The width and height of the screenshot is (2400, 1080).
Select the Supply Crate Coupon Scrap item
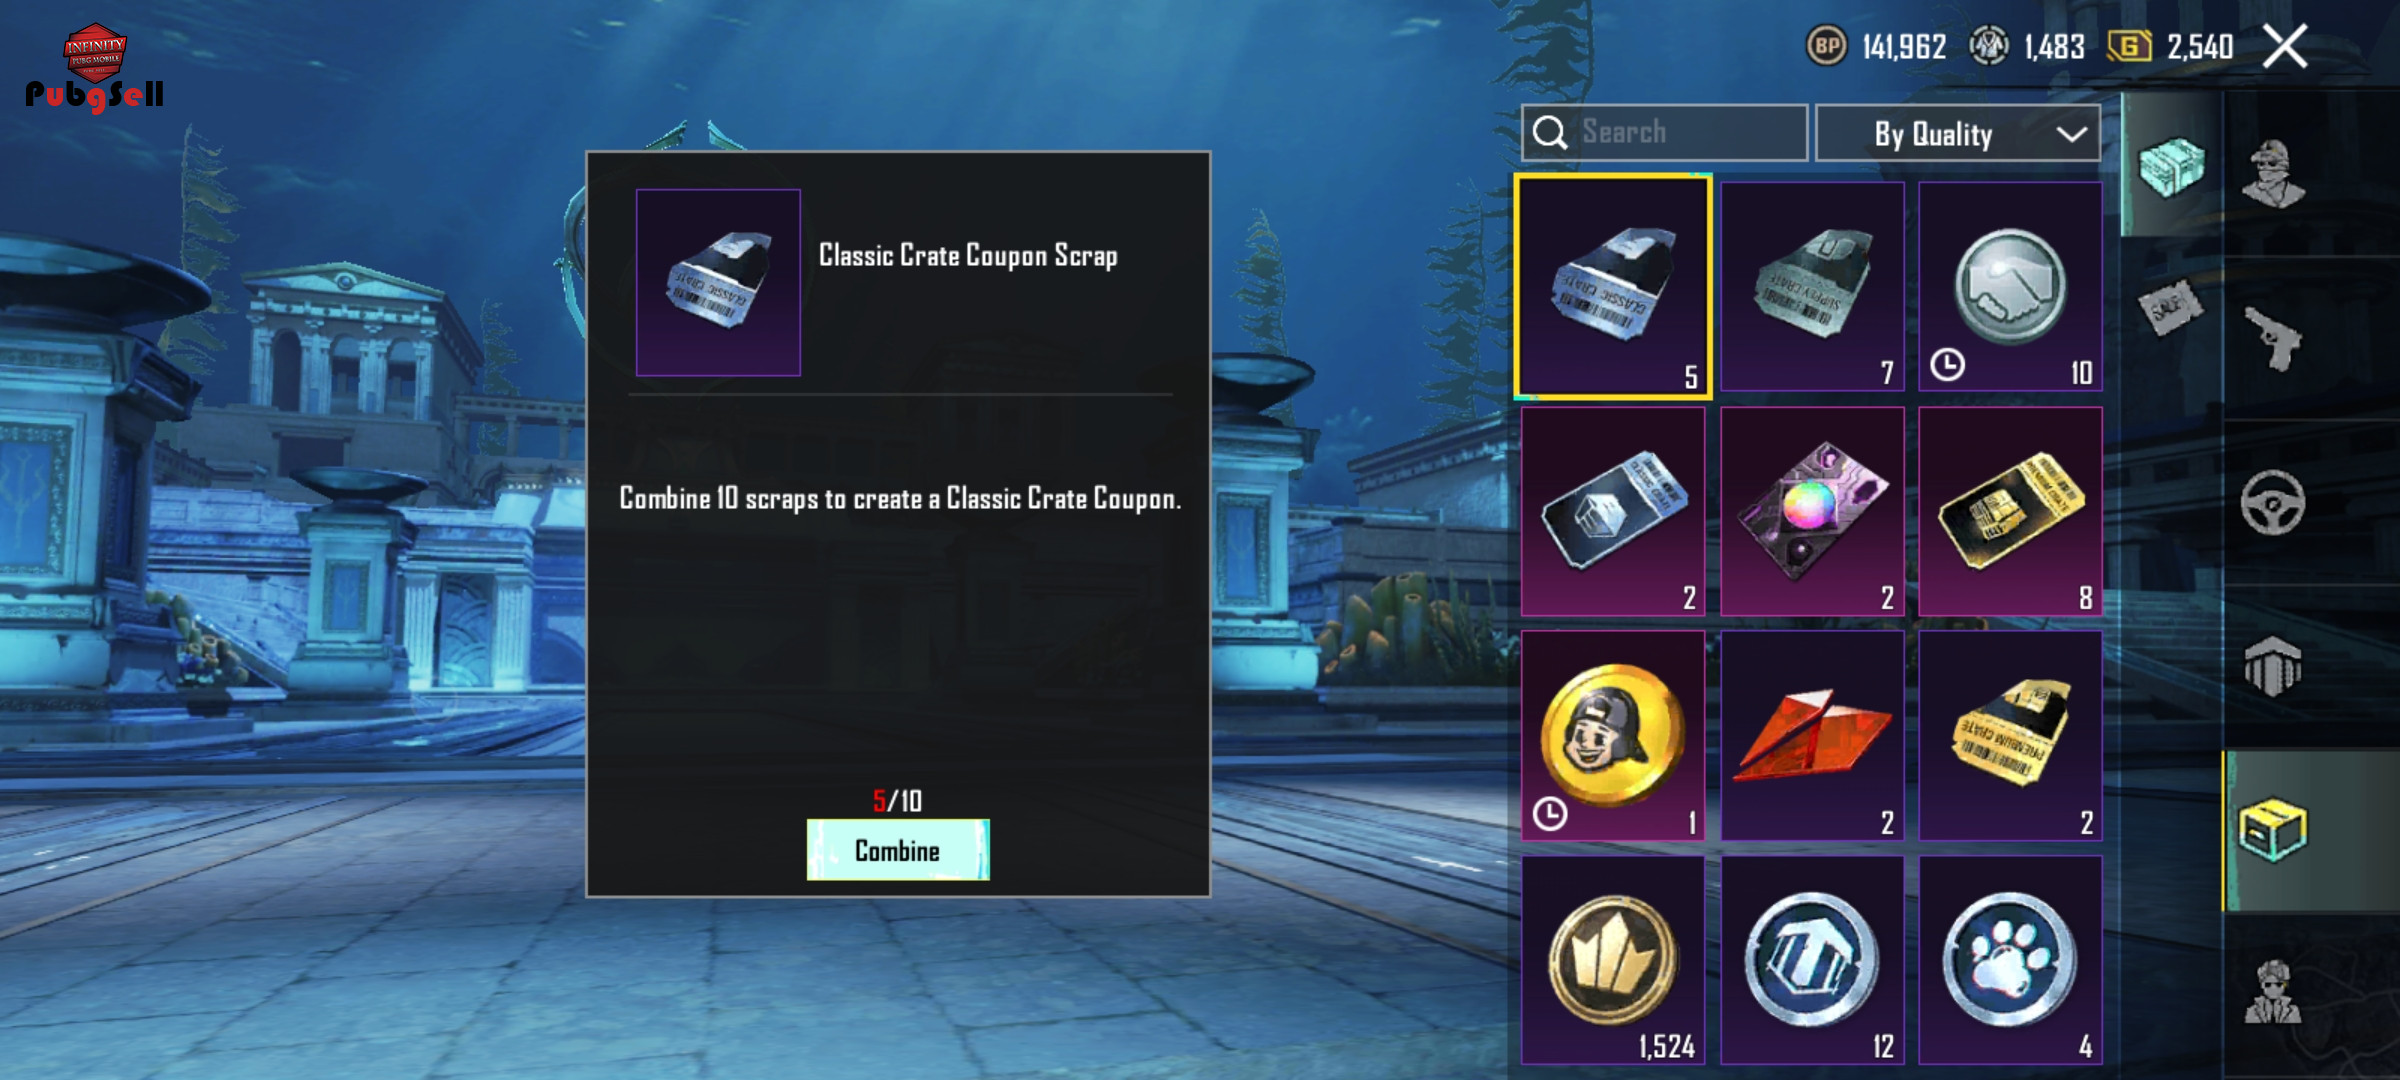click(x=1812, y=286)
